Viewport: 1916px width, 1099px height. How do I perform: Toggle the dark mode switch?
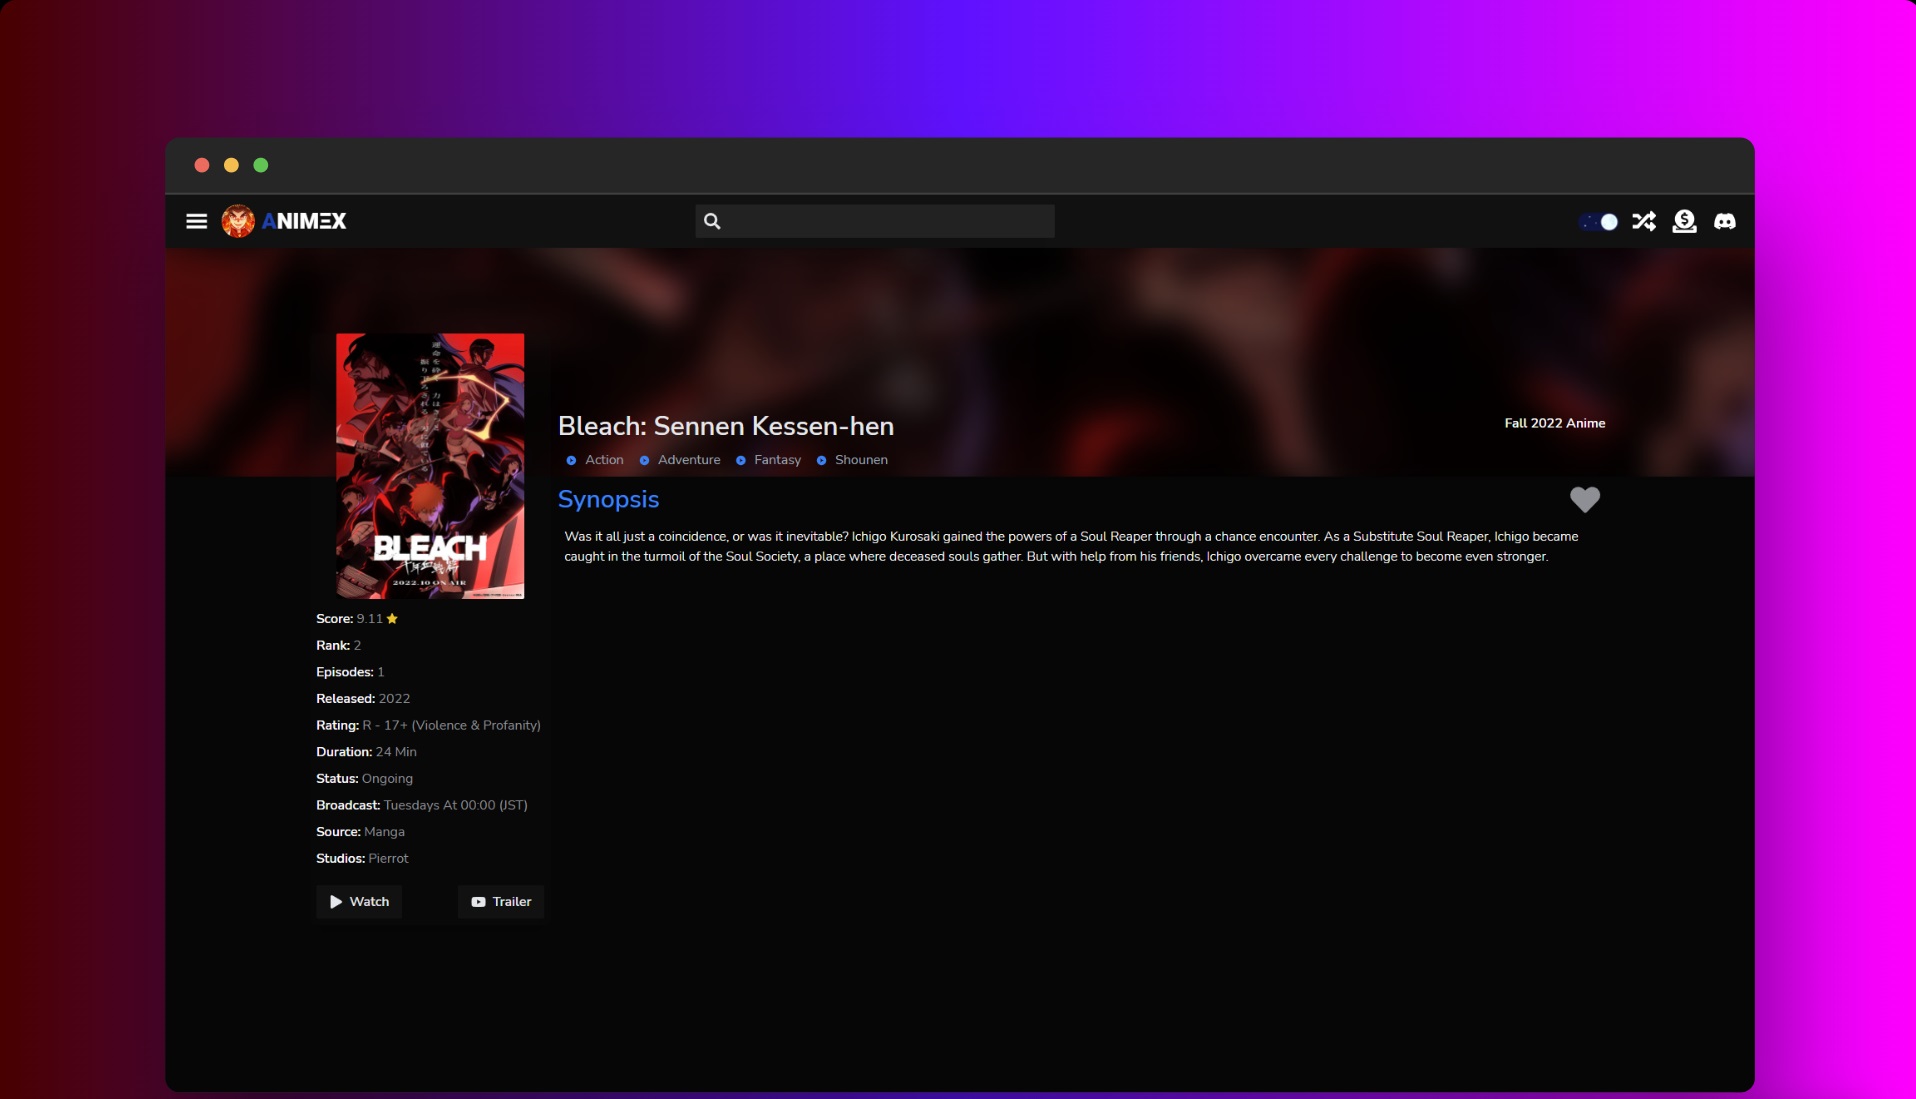(1599, 222)
